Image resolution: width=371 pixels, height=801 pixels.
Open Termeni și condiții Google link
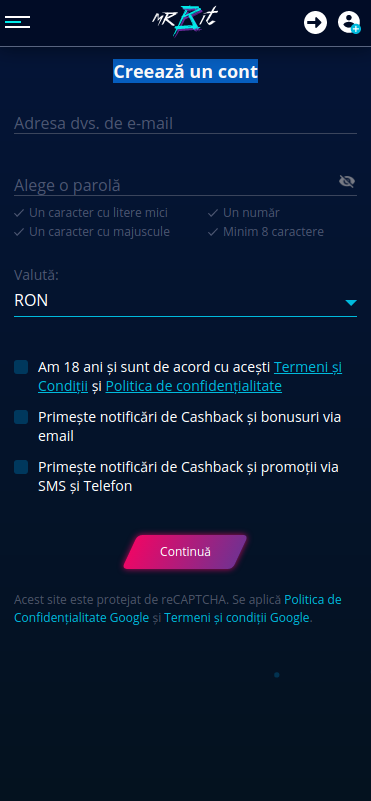click(237, 618)
